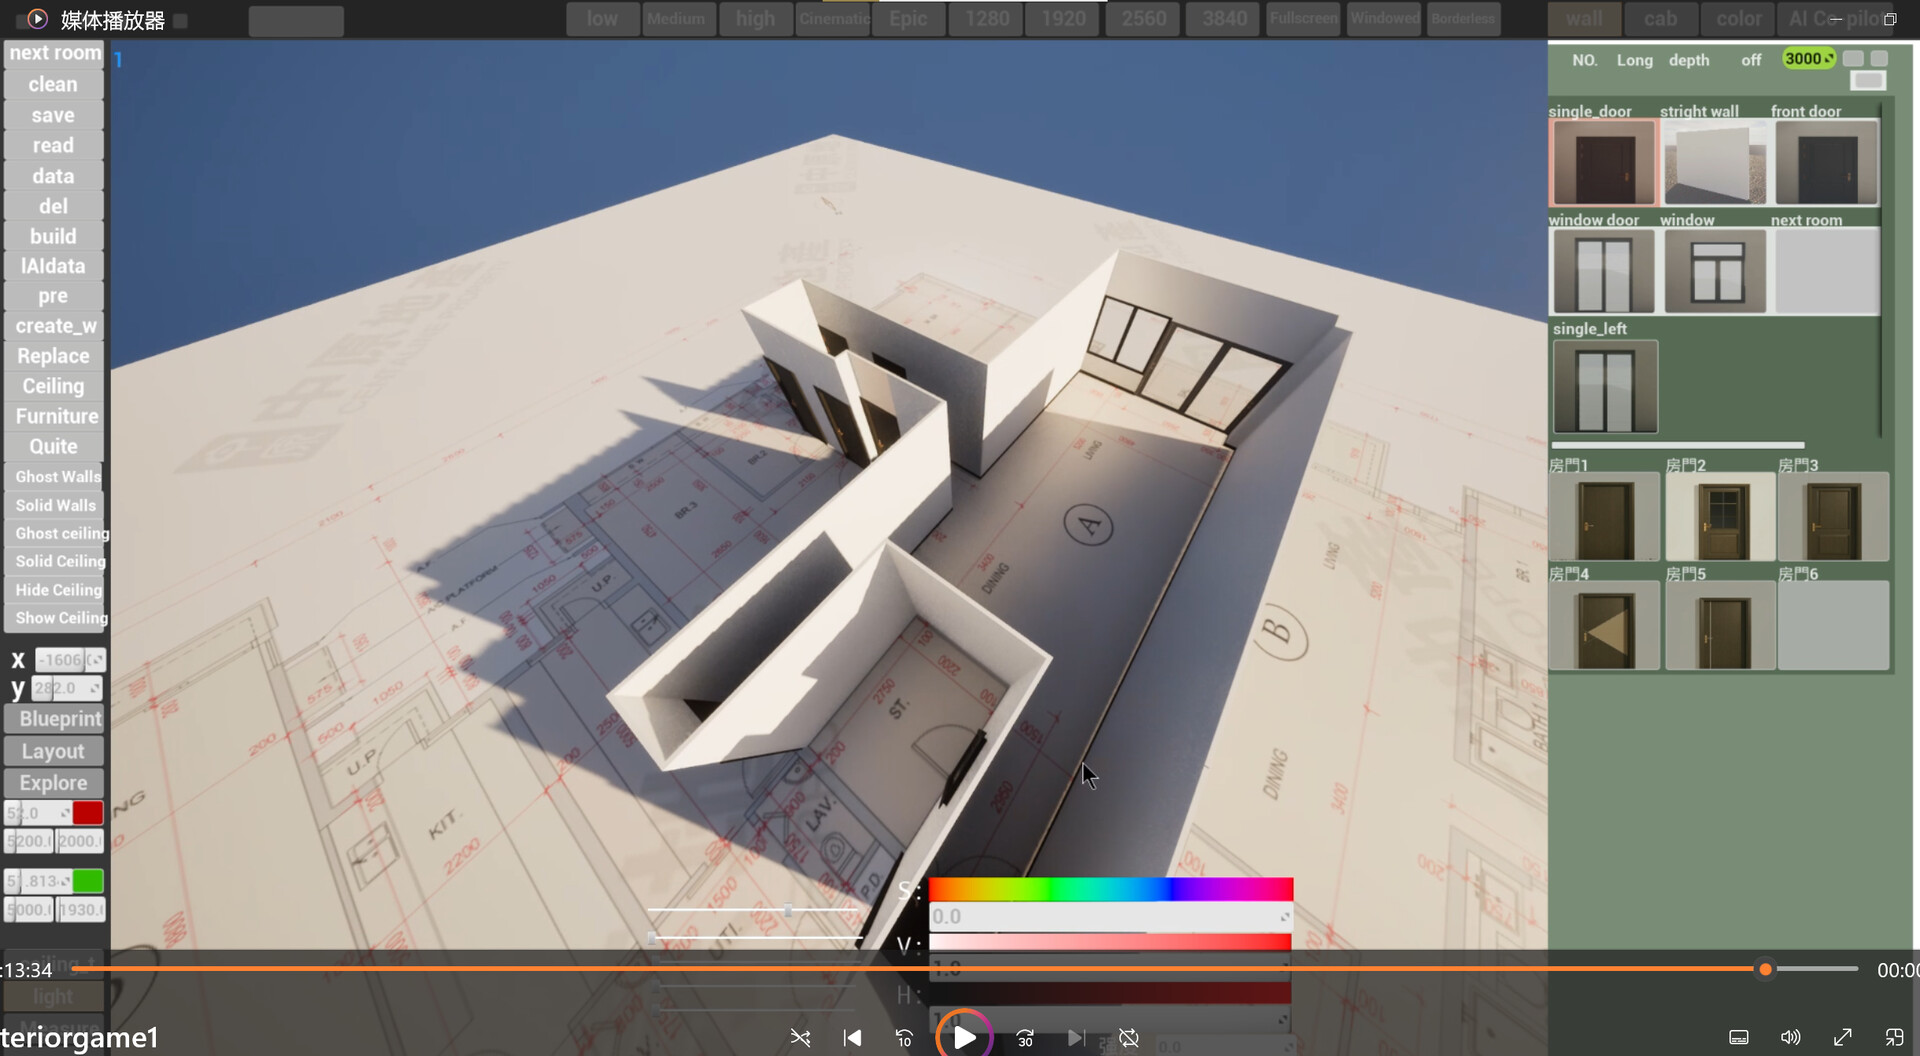Enable subtitles via the closed-caption icon

[x=1739, y=1038]
